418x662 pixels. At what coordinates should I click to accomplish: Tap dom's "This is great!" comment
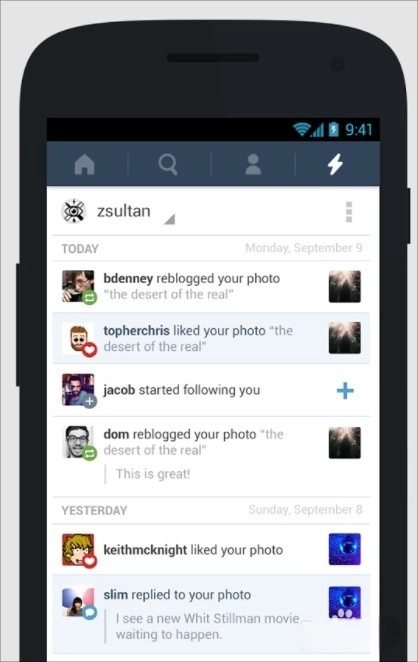click(x=153, y=474)
